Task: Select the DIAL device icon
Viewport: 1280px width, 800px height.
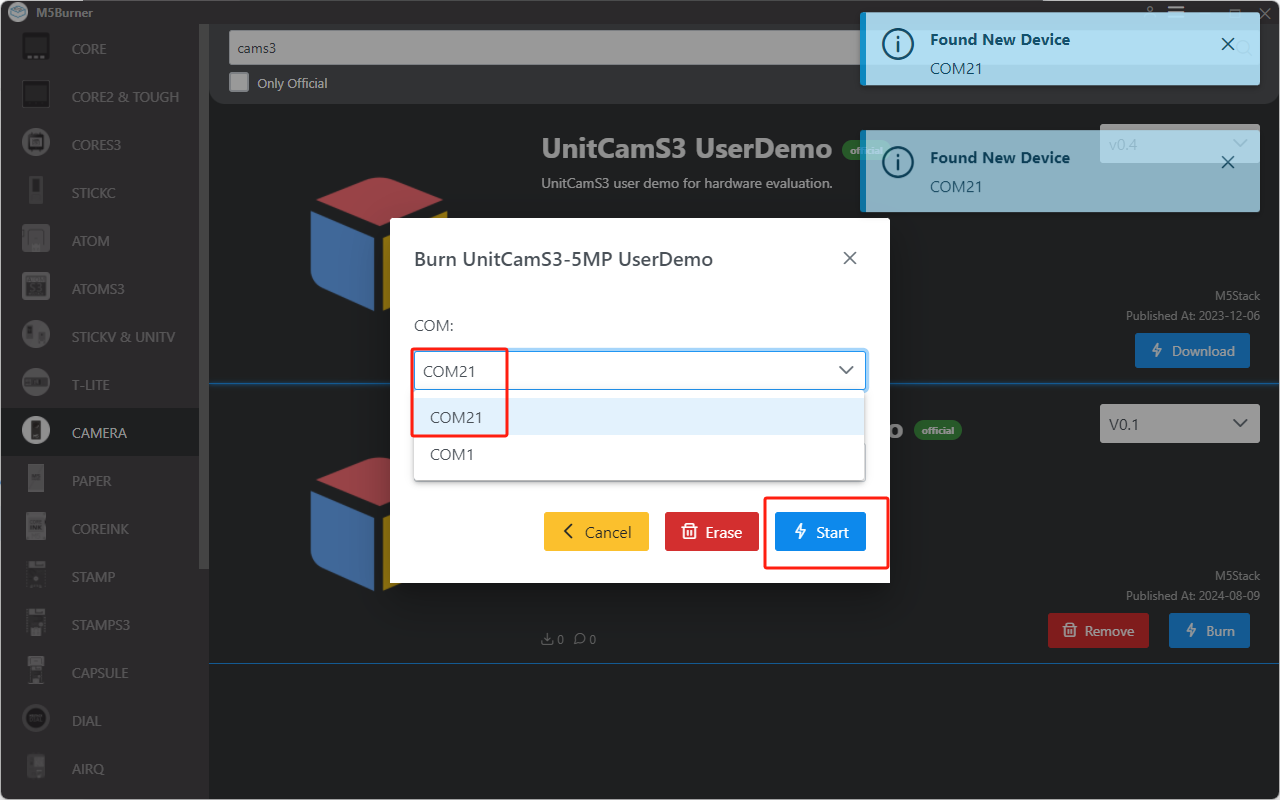Action: tap(36, 720)
